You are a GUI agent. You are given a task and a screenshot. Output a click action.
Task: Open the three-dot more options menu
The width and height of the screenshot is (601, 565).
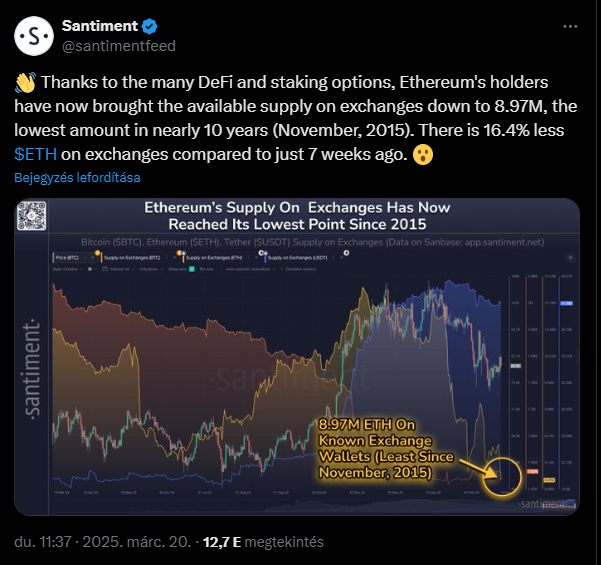click(x=570, y=26)
